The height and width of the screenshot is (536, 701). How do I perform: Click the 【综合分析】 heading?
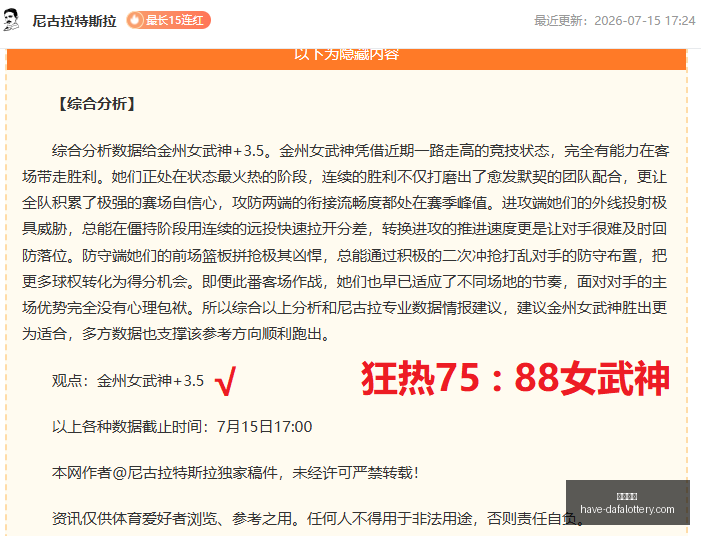(97, 104)
